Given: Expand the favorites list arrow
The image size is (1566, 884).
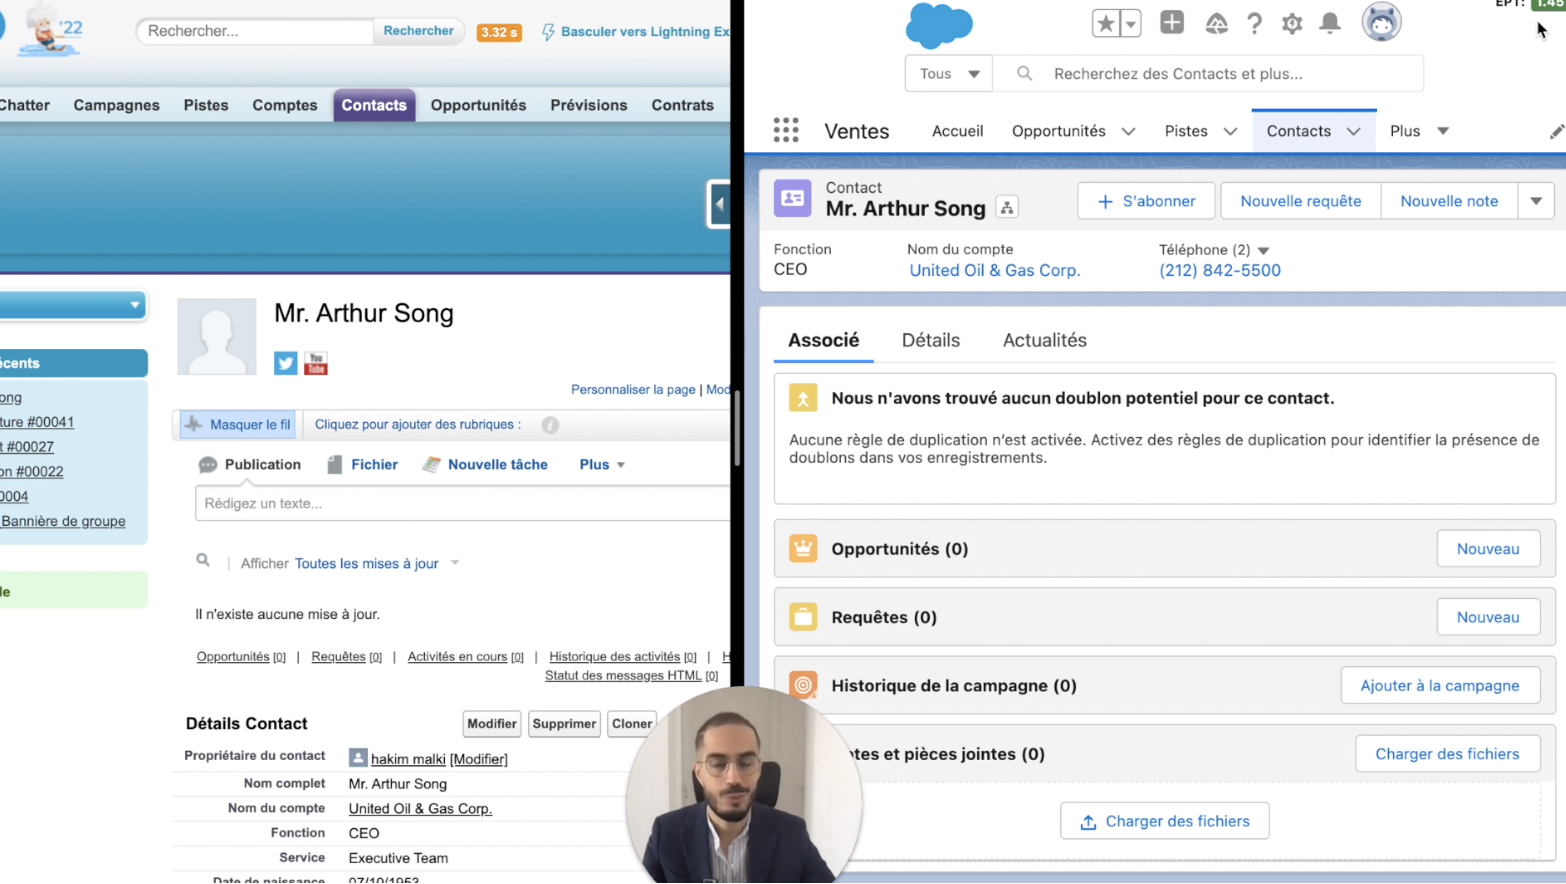Looking at the screenshot, I should 1131,23.
